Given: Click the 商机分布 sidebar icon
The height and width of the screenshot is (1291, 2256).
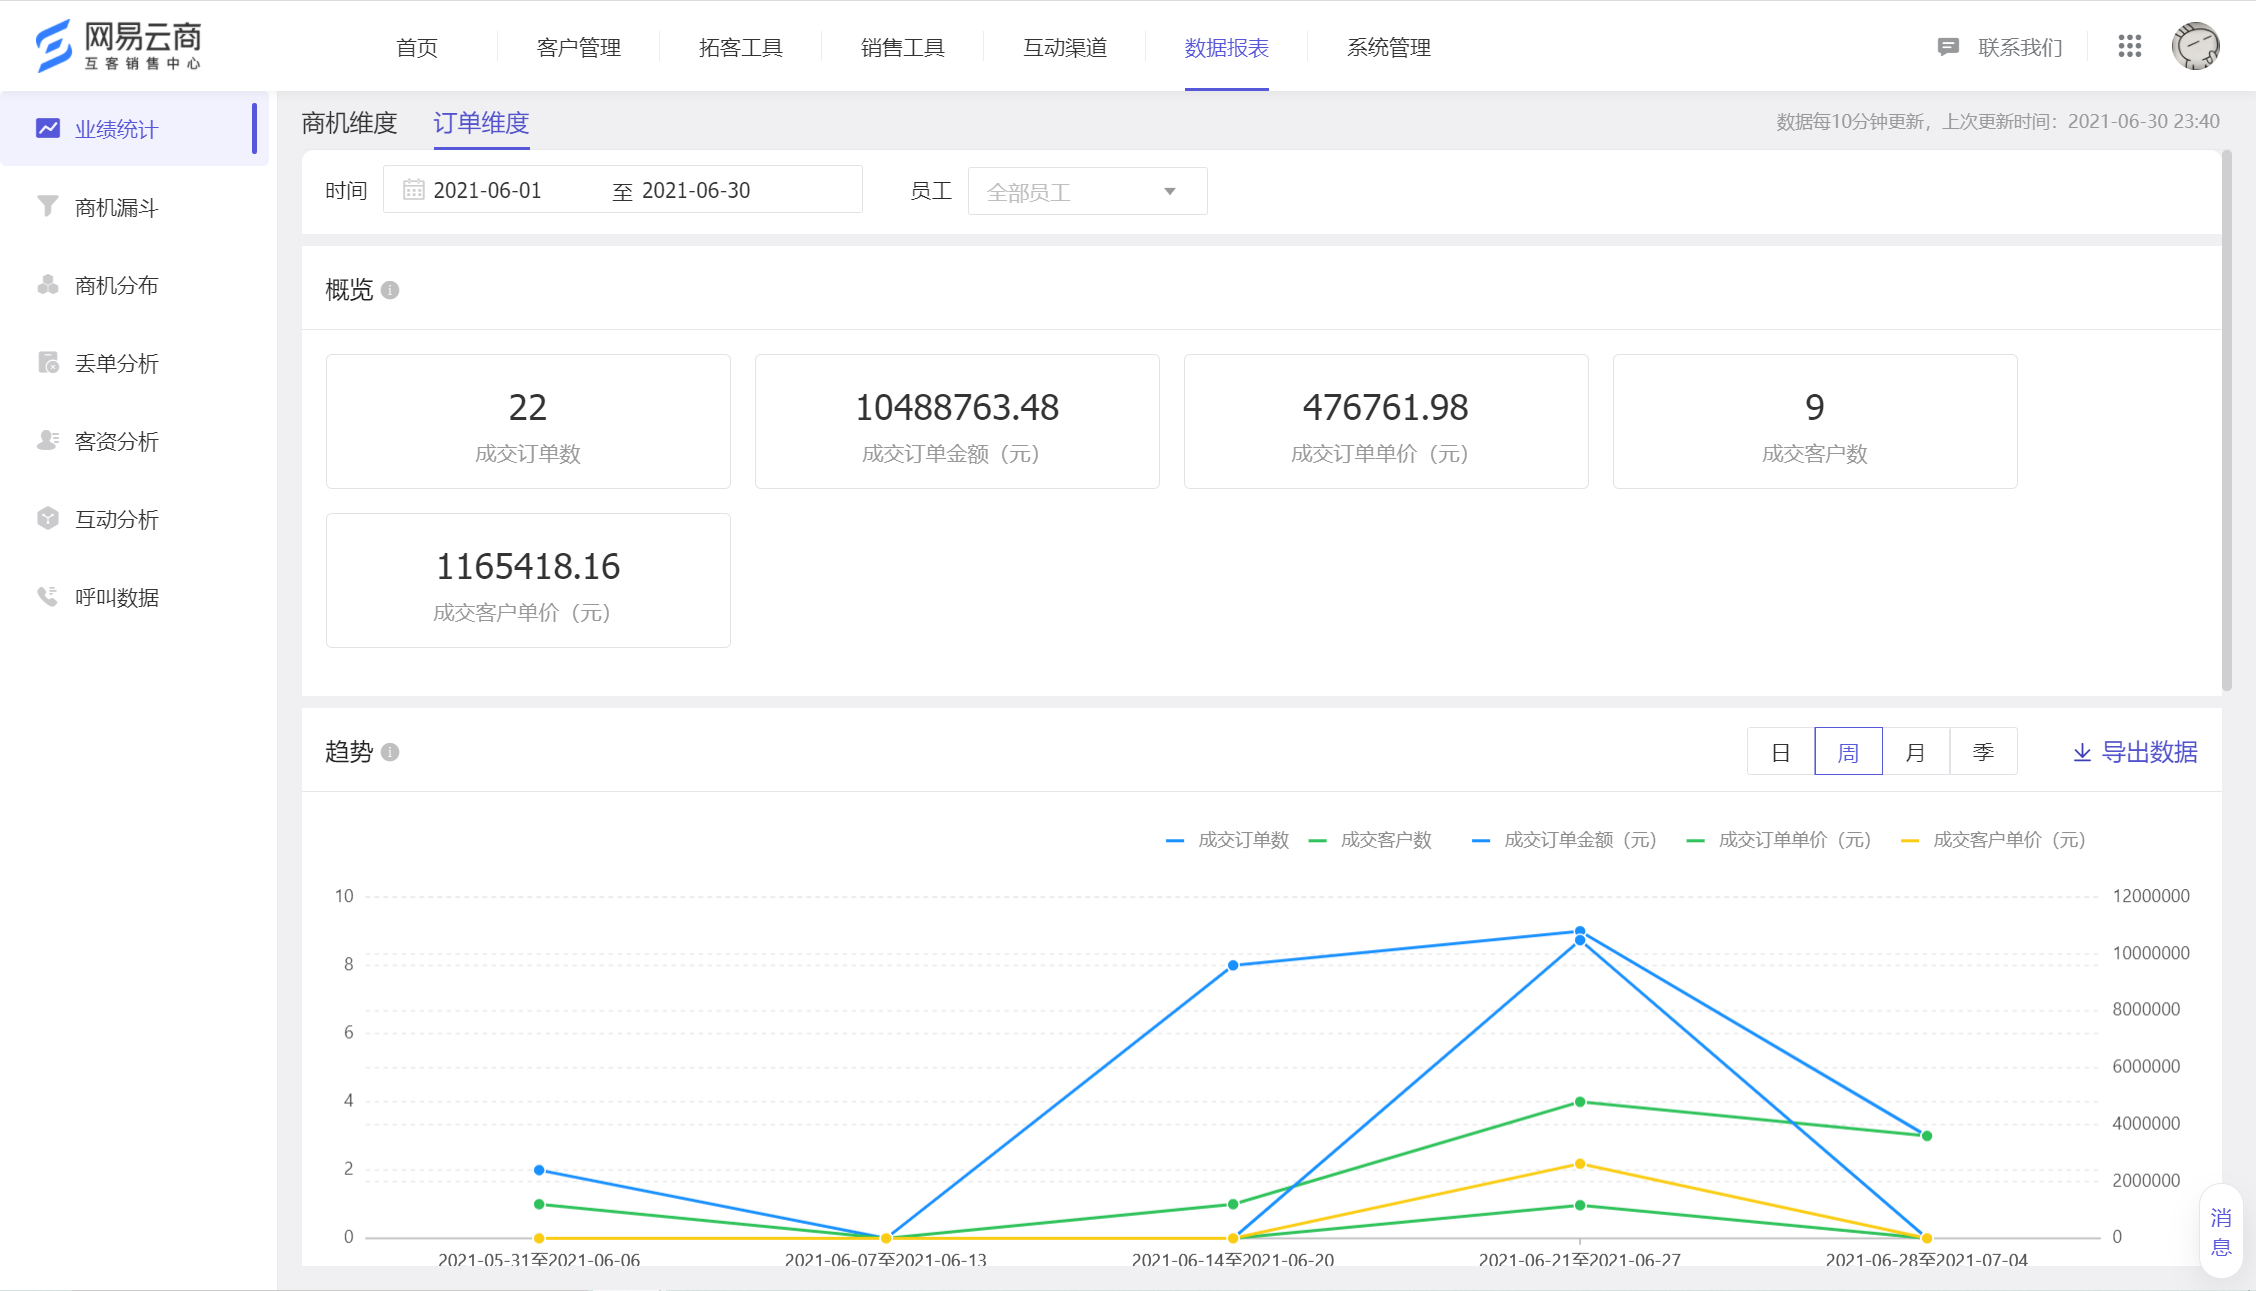Looking at the screenshot, I should (x=47, y=284).
